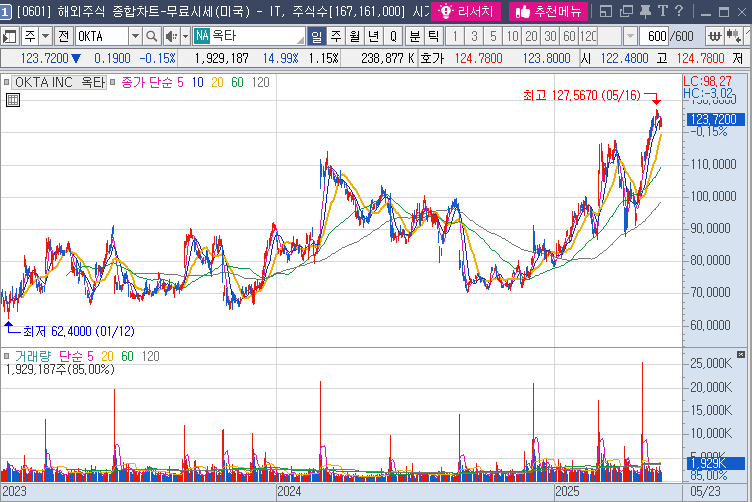
Task: Choose the 1 interval button
Action: pos(455,36)
